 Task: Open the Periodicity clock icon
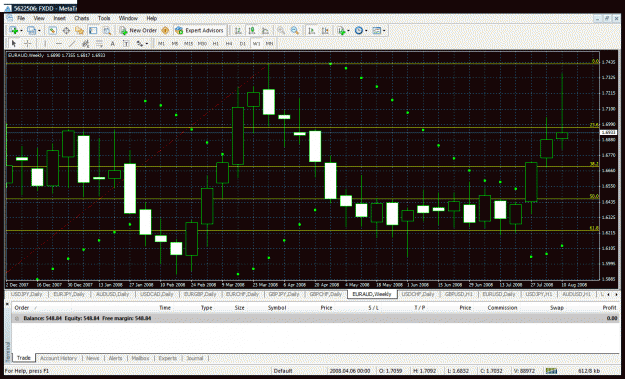[359, 30]
